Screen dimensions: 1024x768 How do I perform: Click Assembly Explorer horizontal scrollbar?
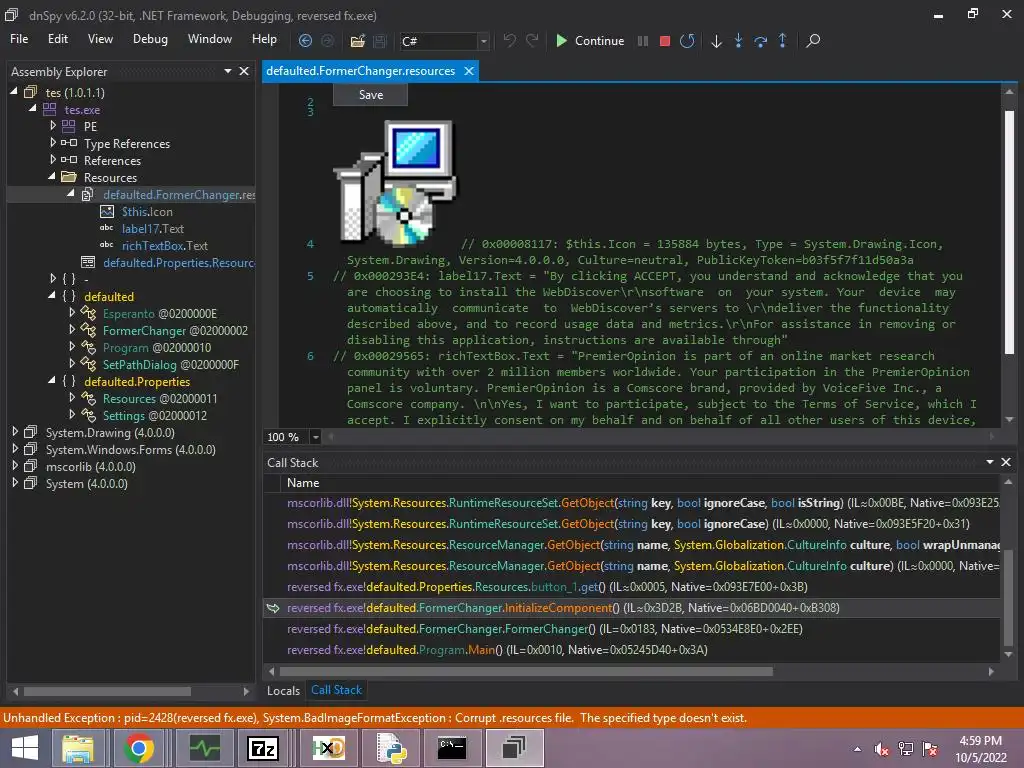tap(107, 691)
